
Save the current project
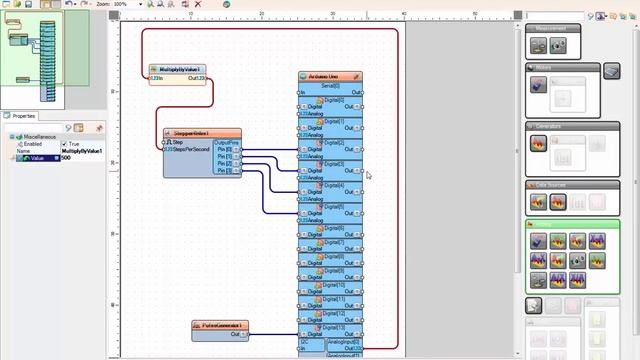pos(28,4)
